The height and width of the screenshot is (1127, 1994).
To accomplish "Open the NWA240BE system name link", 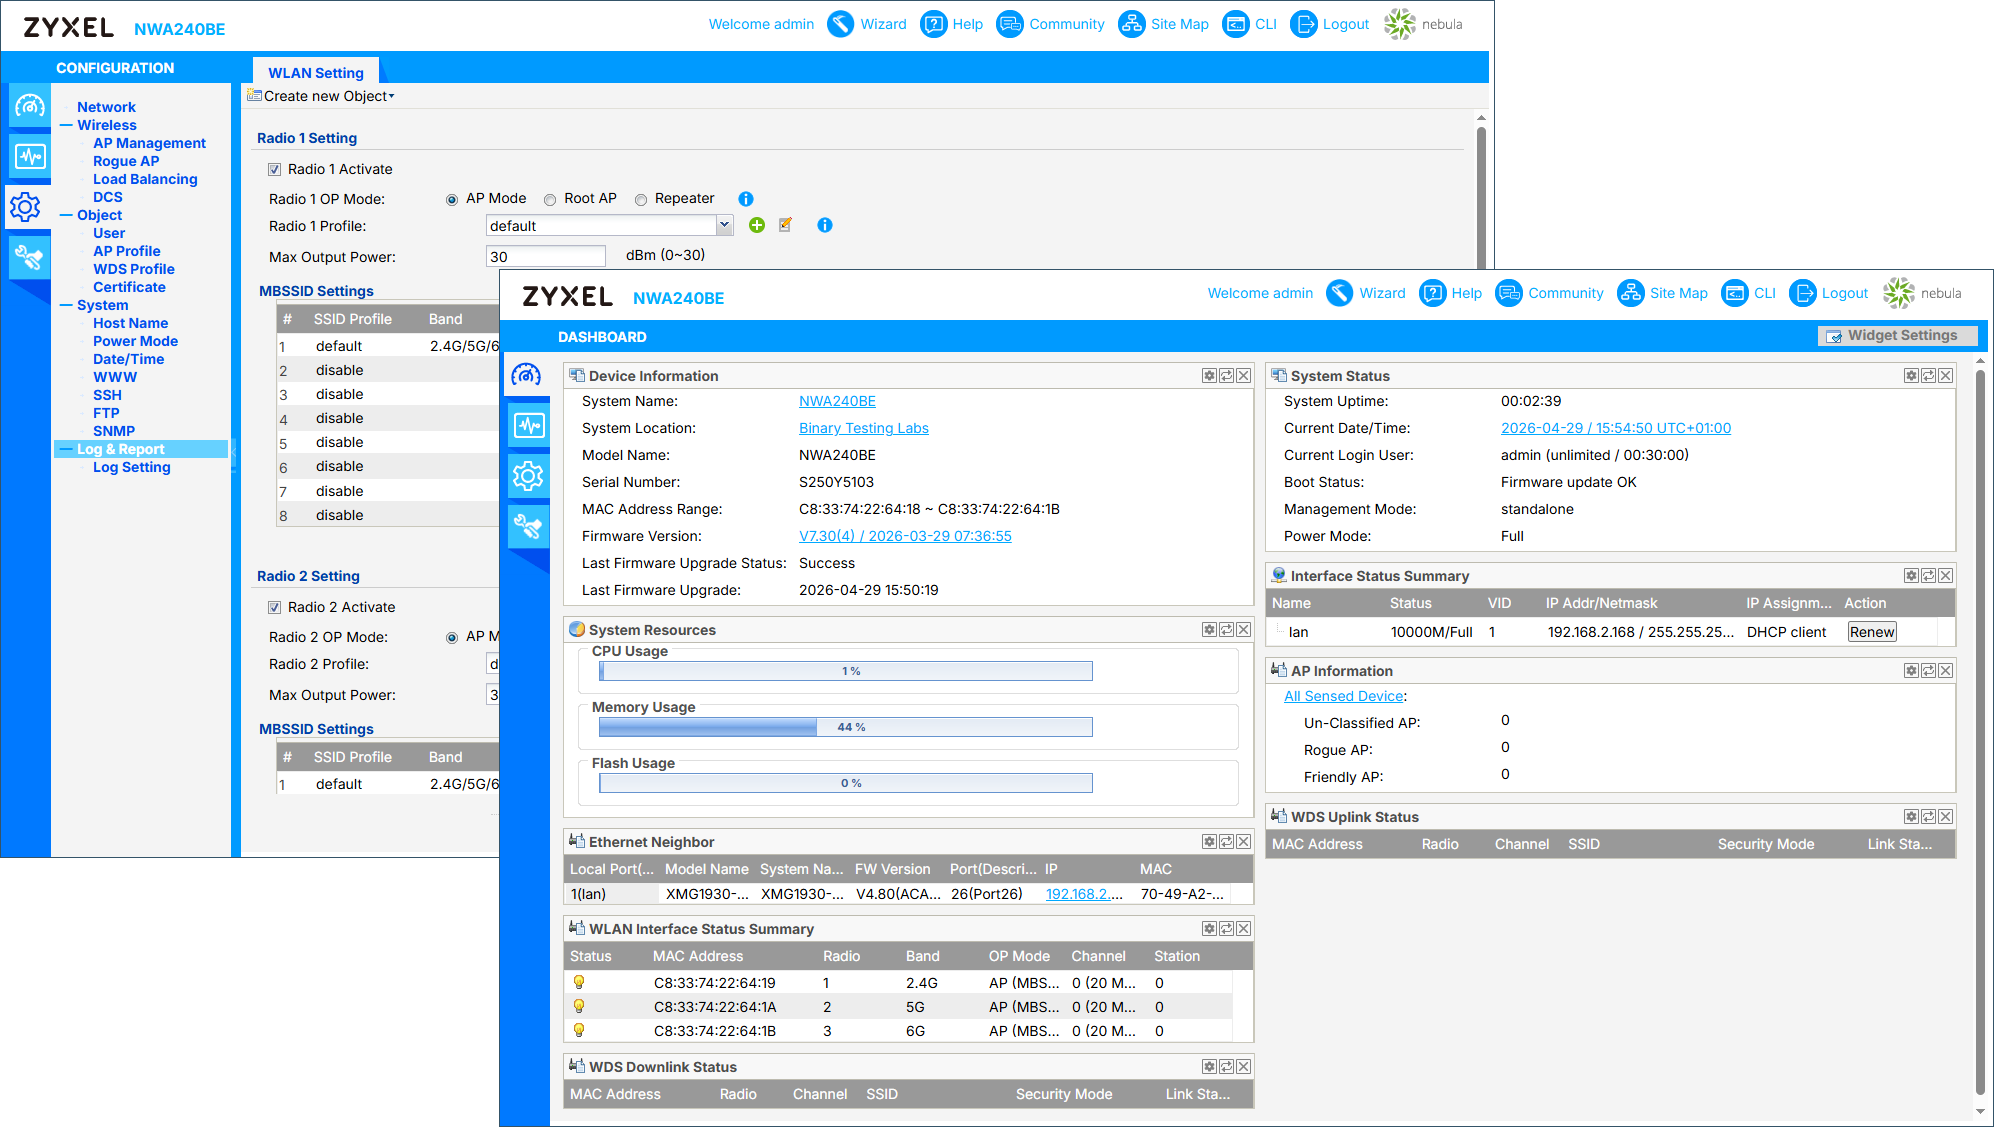I will (x=837, y=401).
